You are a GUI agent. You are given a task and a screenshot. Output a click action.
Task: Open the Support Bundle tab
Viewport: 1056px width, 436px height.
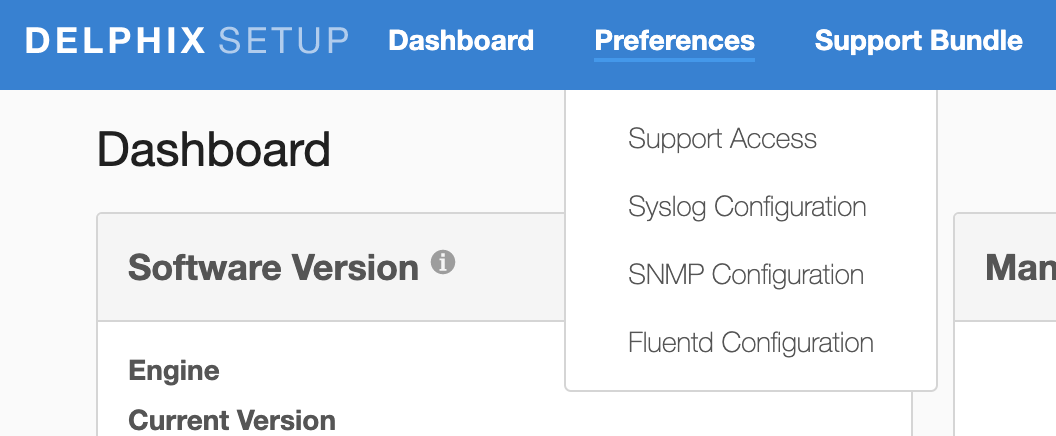pyautogui.click(x=918, y=41)
